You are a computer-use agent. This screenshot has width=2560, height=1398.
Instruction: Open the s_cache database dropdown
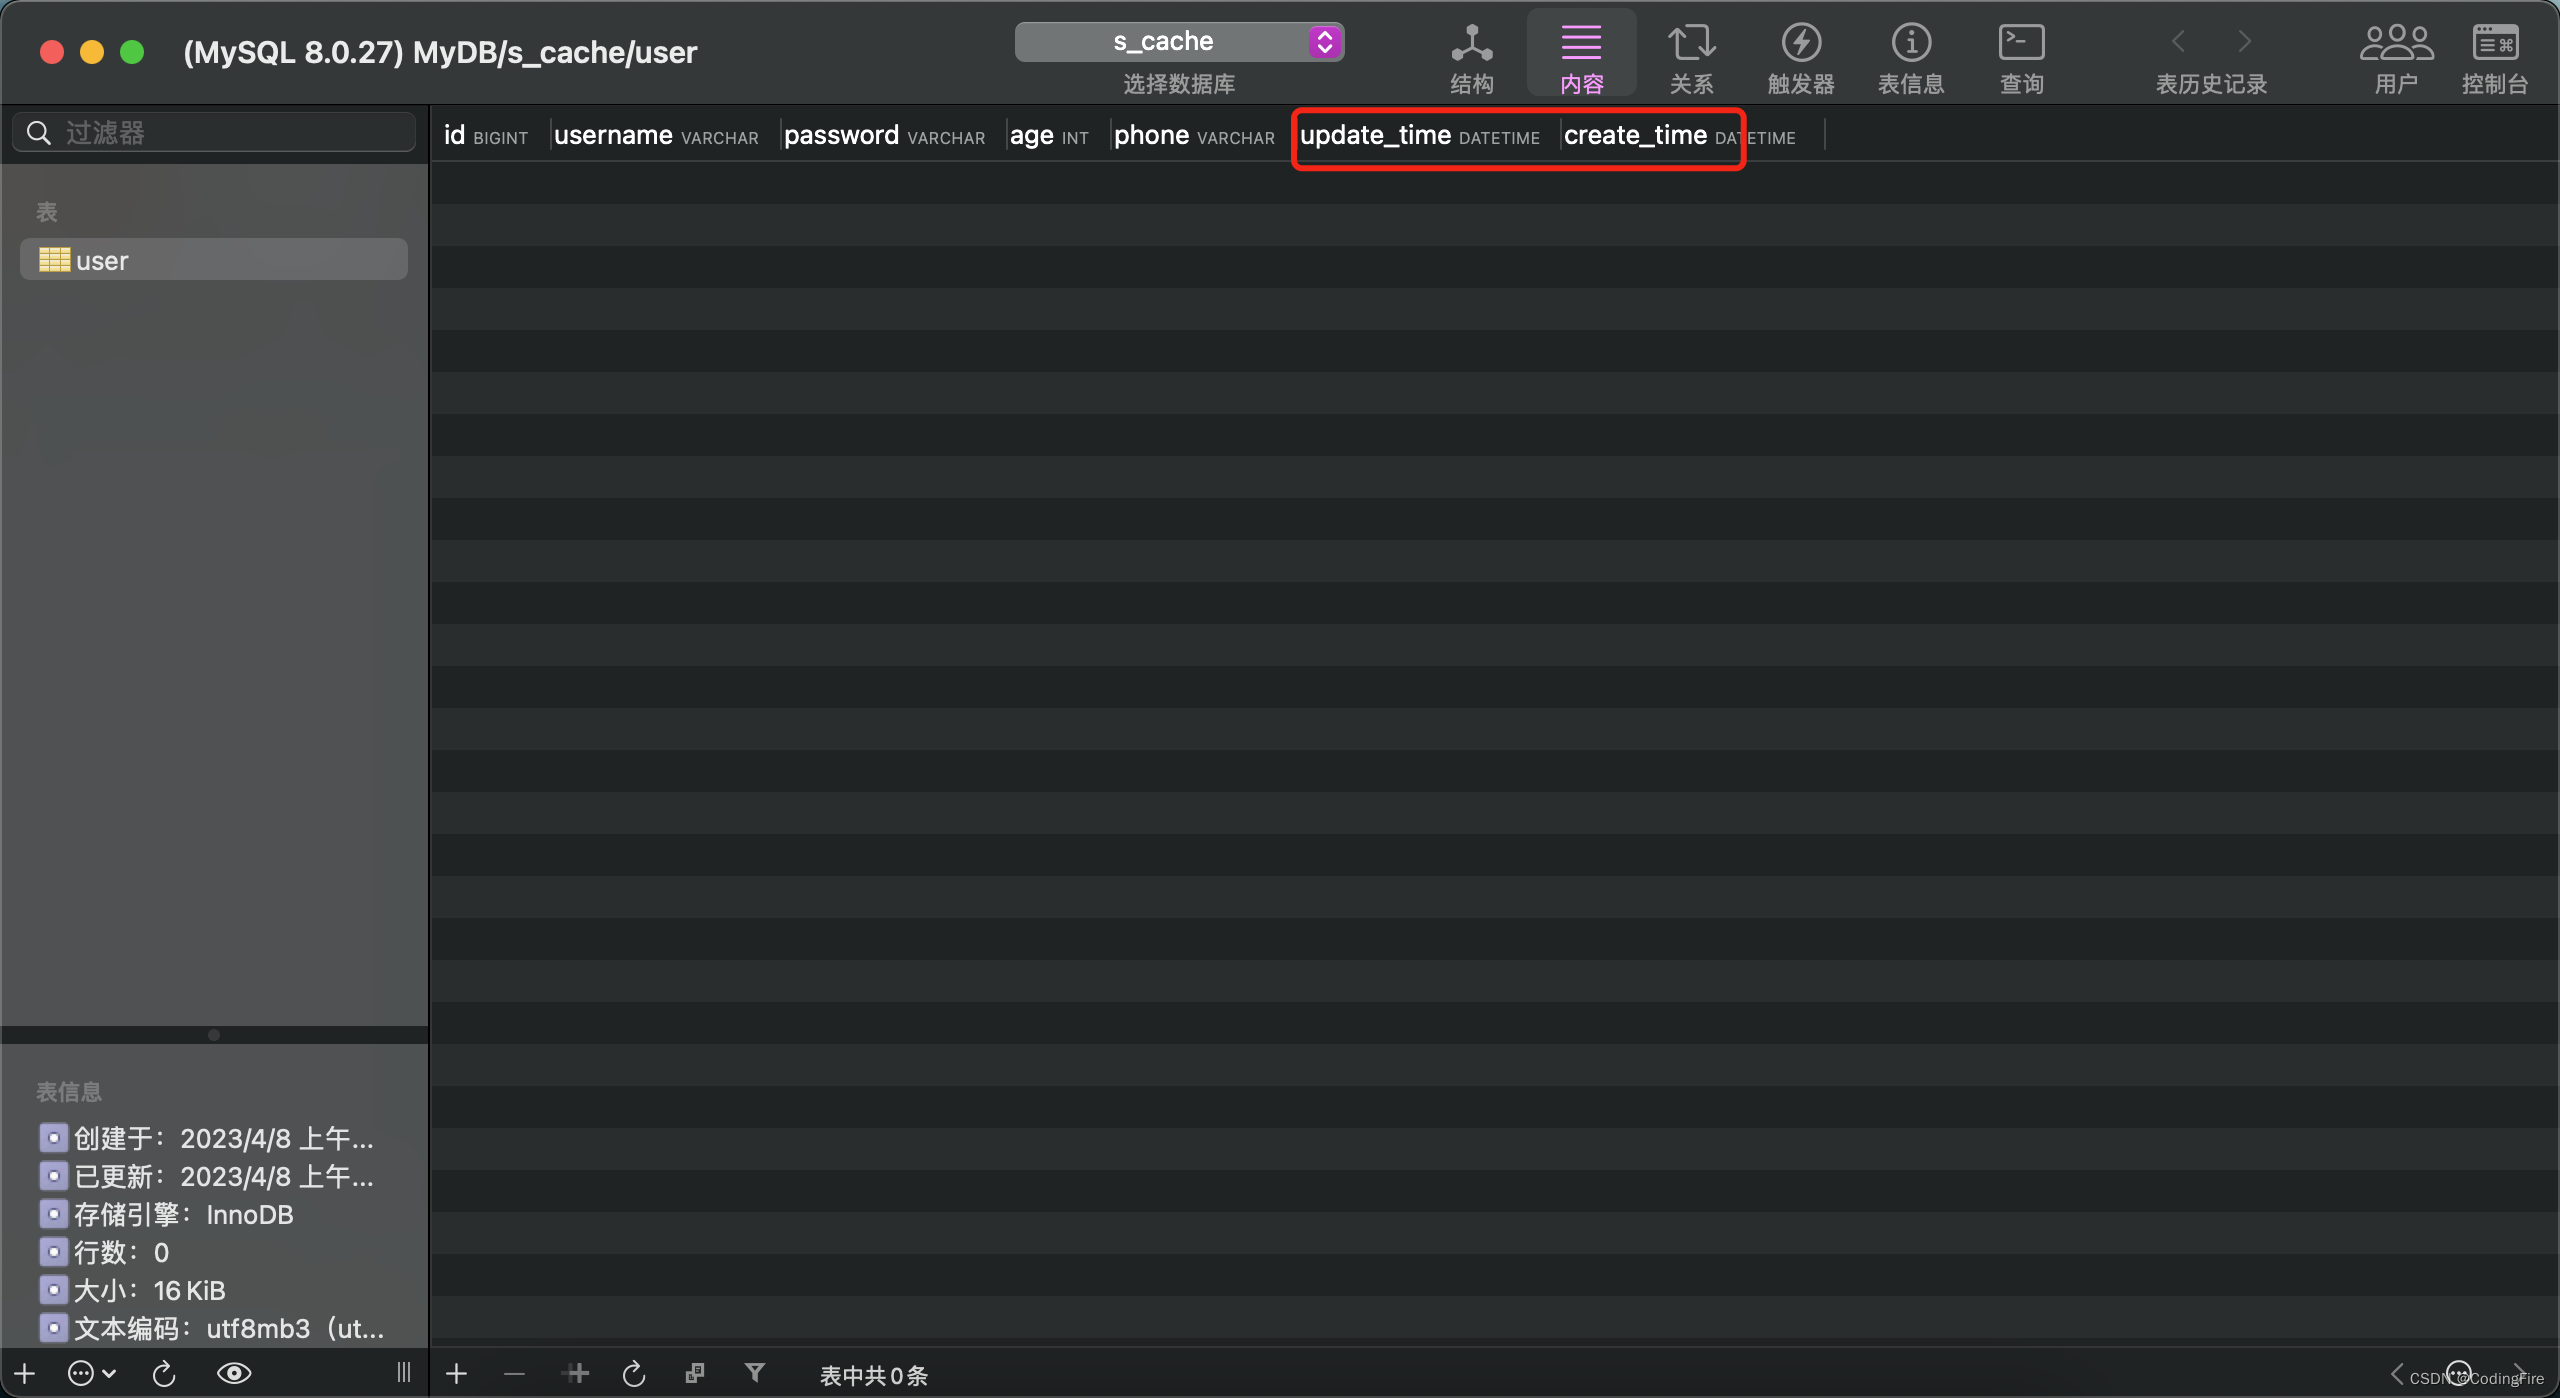(1179, 42)
